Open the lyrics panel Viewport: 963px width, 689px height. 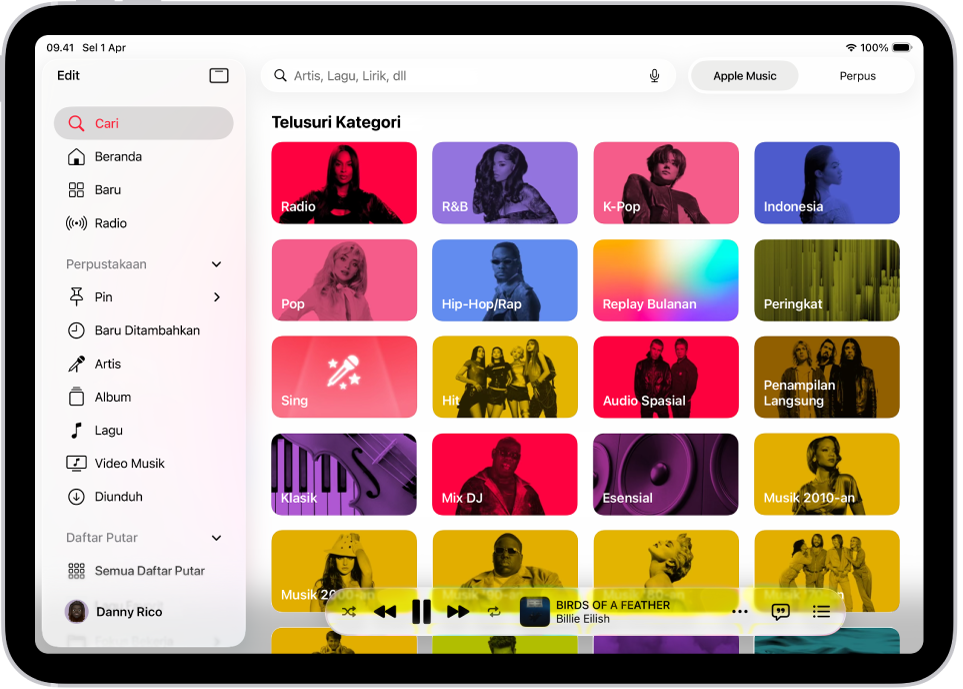point(780,611)
